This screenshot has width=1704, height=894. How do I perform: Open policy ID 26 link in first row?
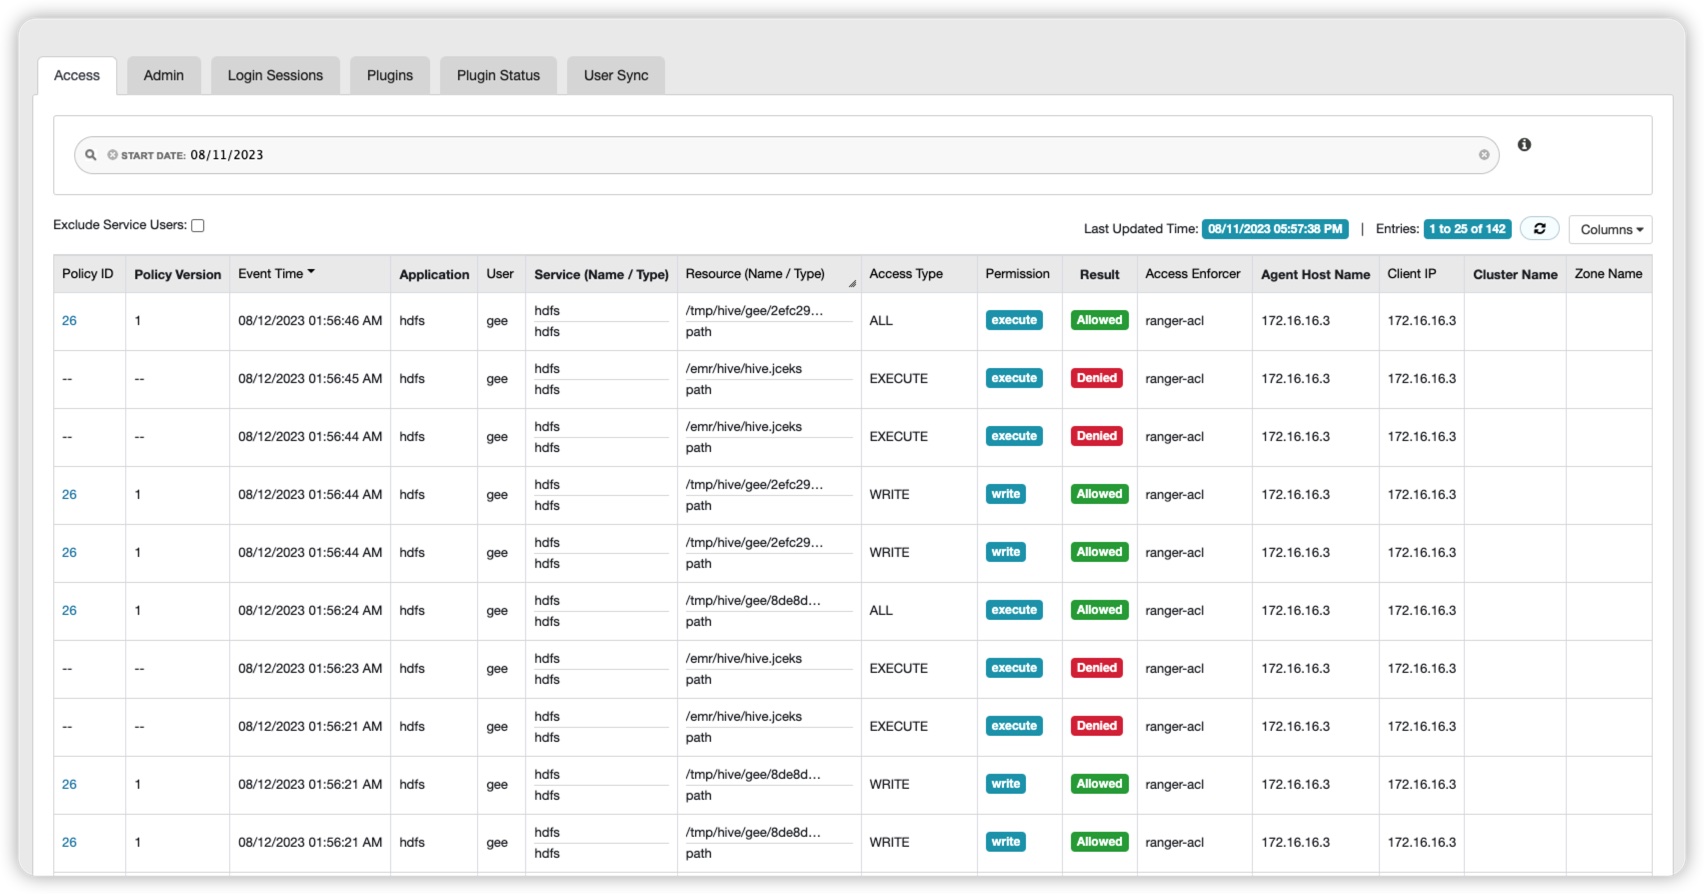click(x=69, y=321)
